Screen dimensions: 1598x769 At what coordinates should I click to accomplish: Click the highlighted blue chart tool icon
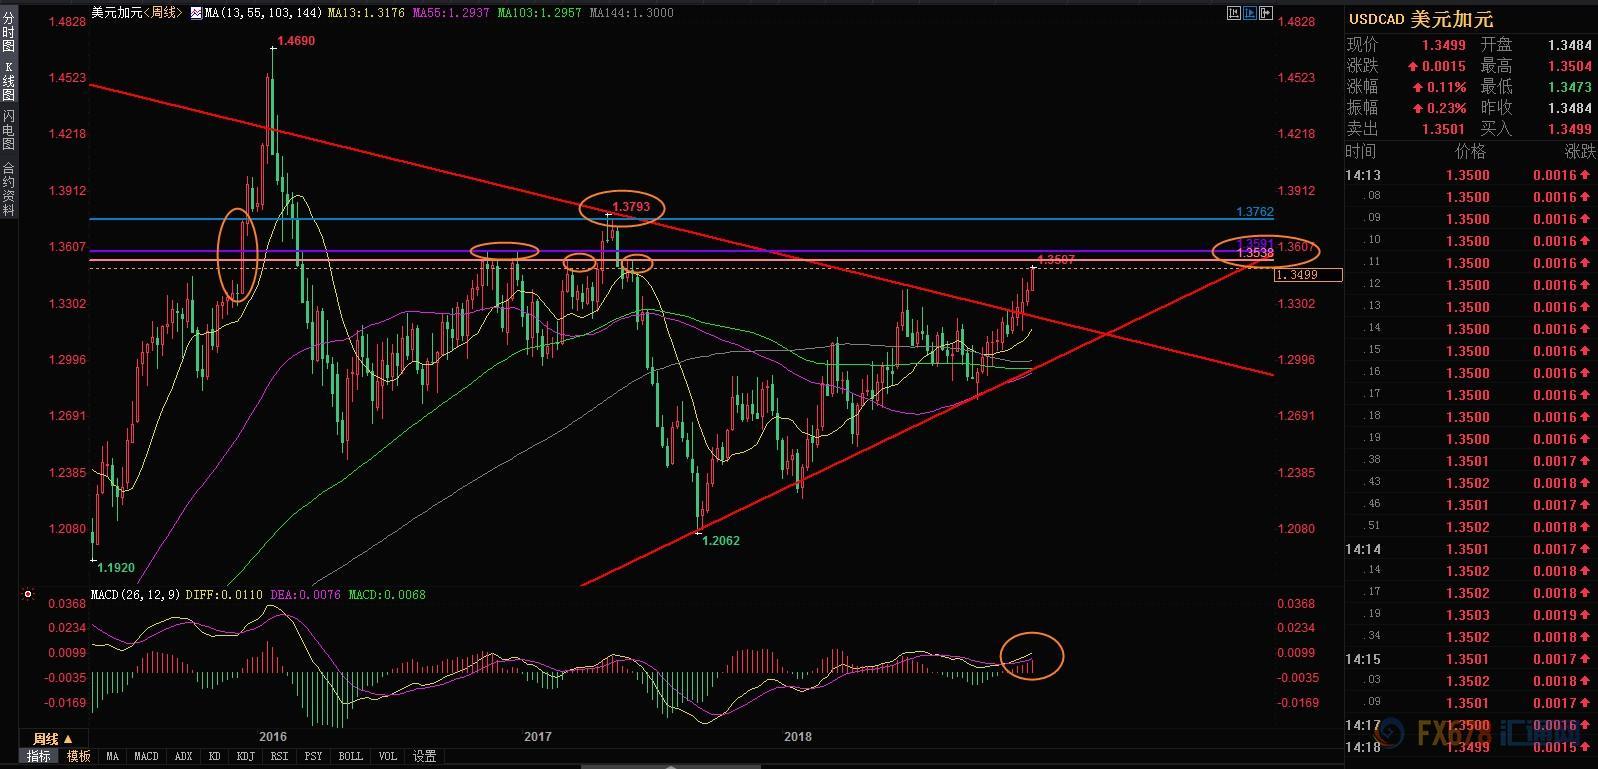pyautogui.click(x=1250, y=13)
